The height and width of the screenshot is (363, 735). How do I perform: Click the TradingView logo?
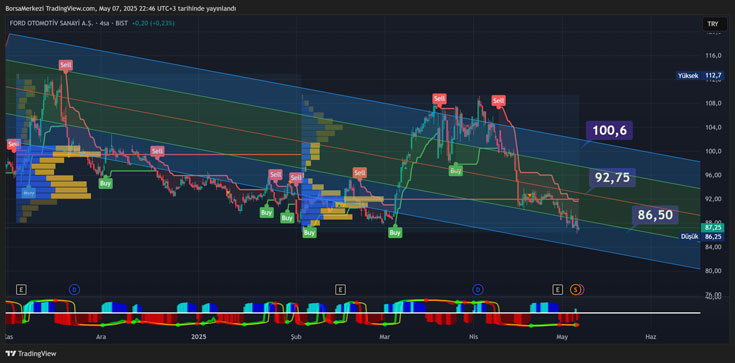(31, 354)
